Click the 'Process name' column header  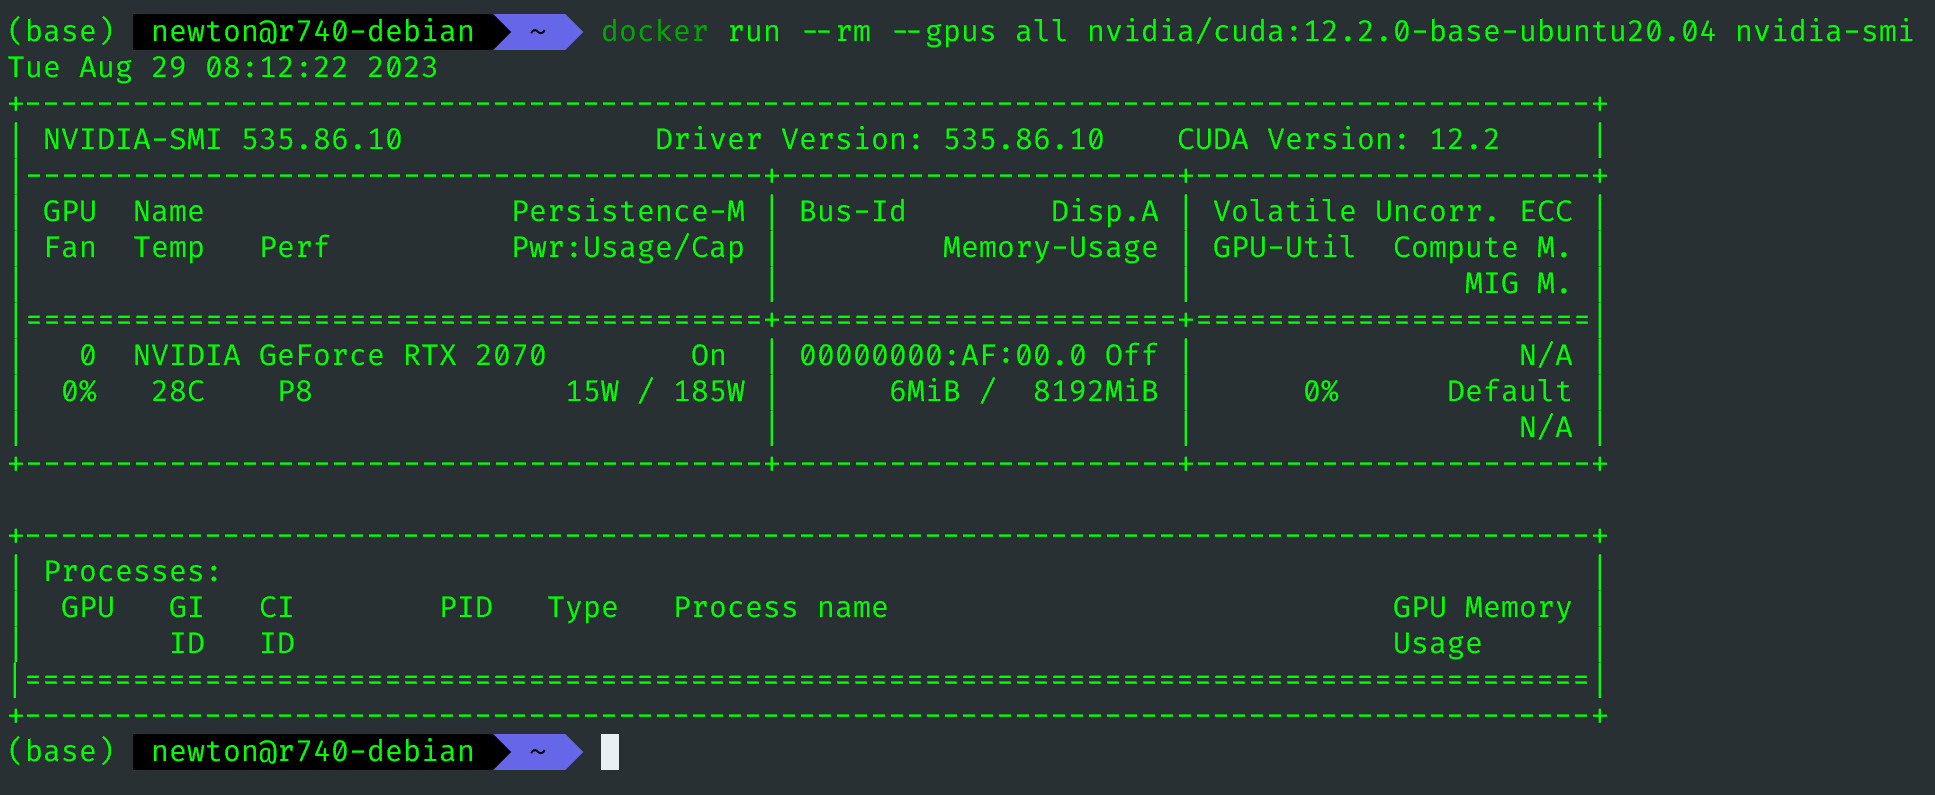[781, 608]
